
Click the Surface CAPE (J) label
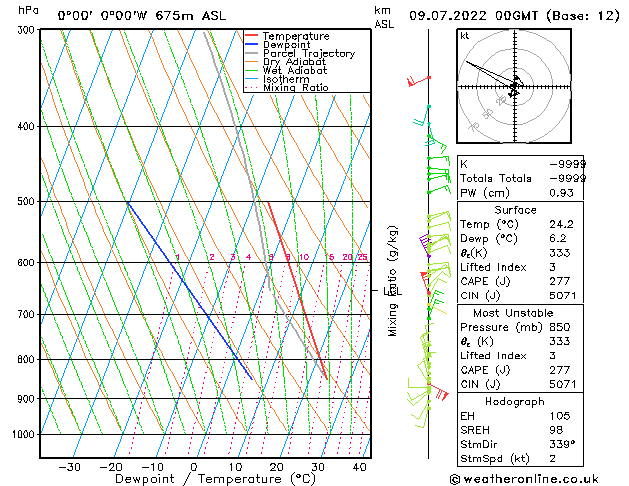pyautogui.click(x=485, y=281)
